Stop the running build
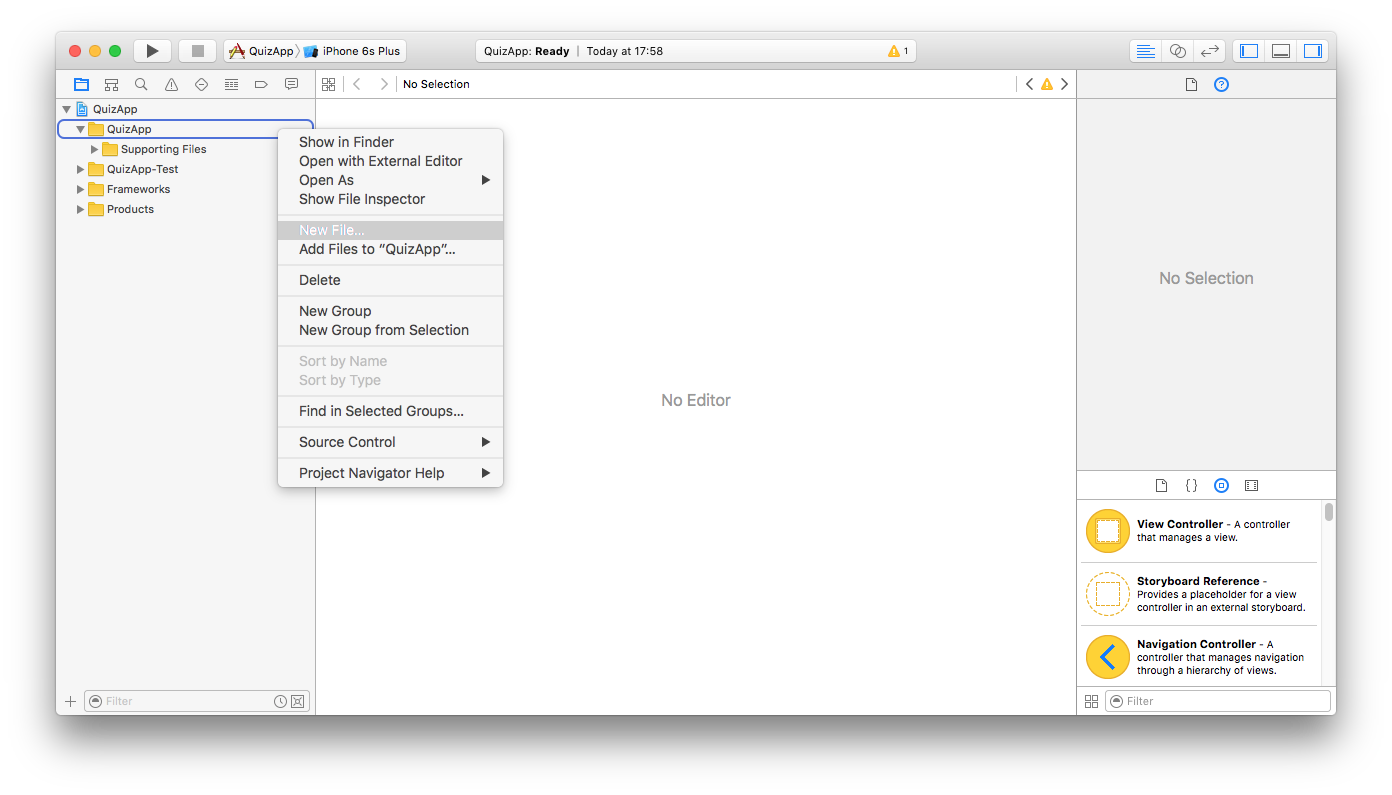Screen dimensions: 1392x795 pos(197,51)
